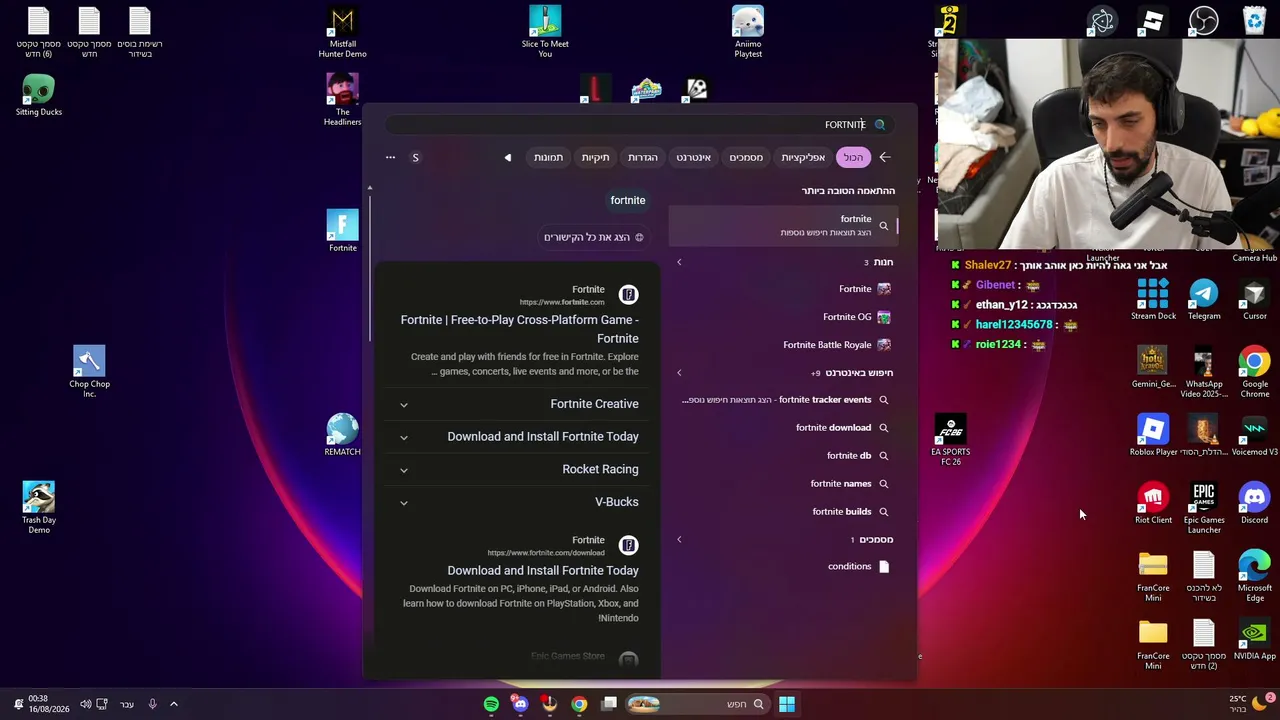Open the taskbar volume control
The image size is (1280, 720).
pyautogui.click(x=86, y=704)
